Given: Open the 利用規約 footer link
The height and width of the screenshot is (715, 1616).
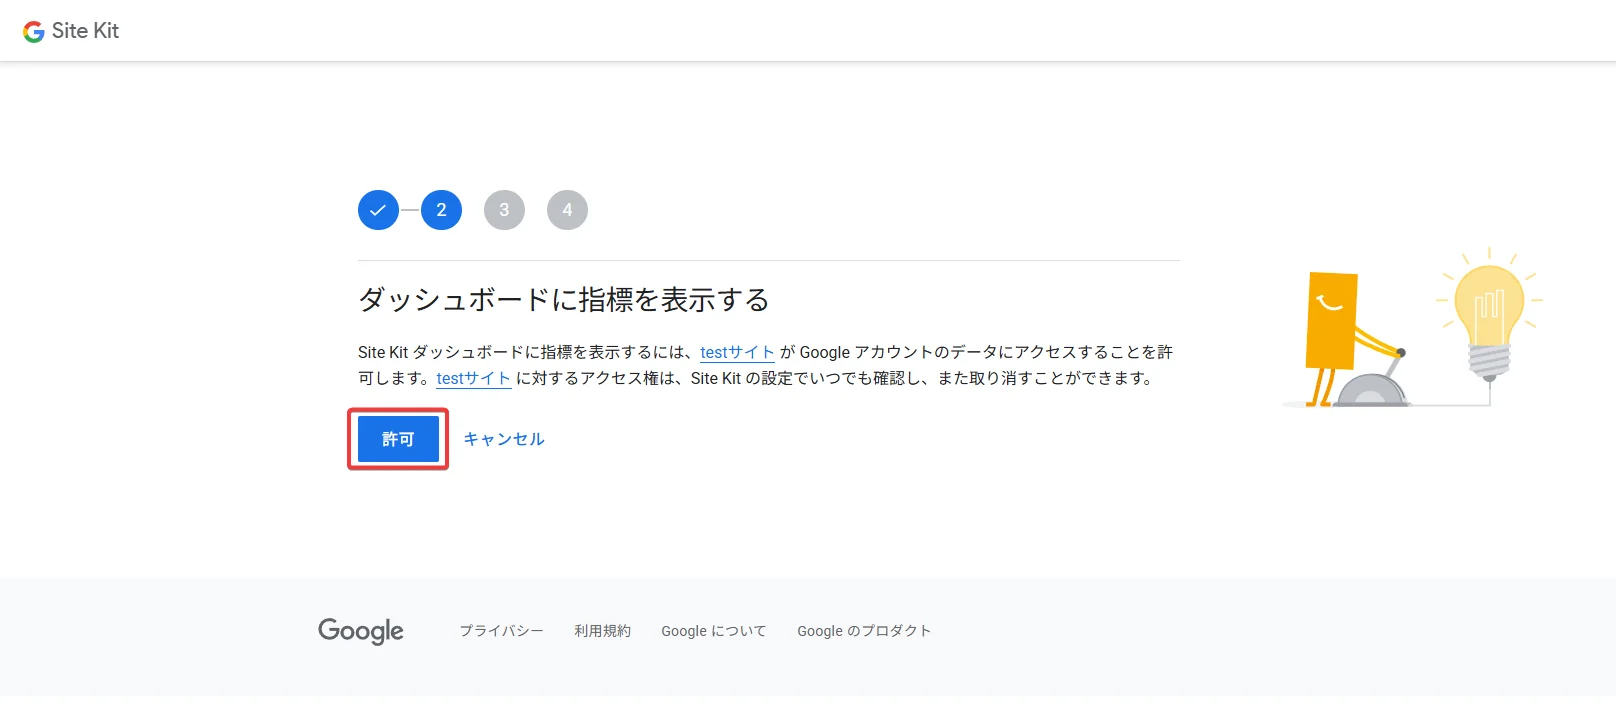Looking at the screenshot, I should (602, 631).
